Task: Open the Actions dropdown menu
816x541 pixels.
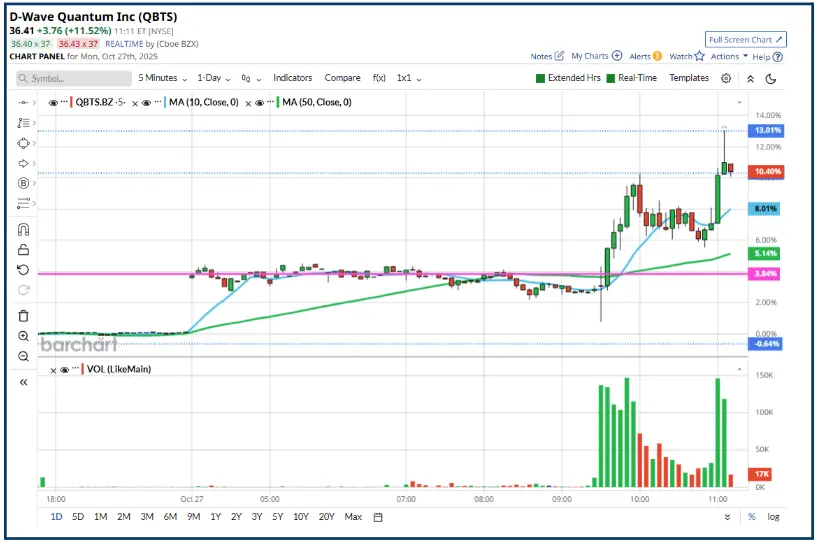Action: 728,57
